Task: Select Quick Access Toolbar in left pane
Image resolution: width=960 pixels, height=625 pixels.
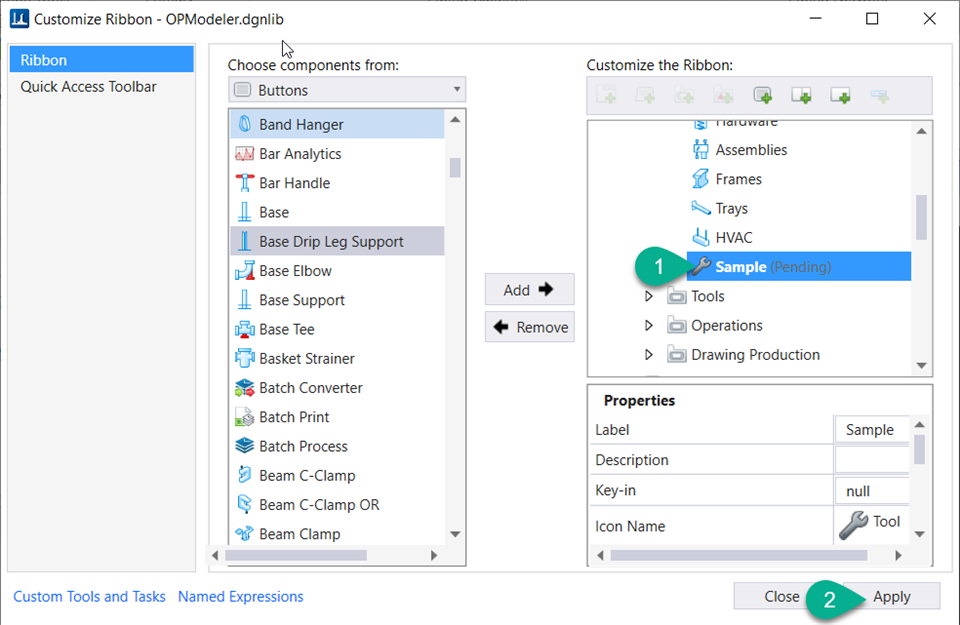Action: click(x=102, y=87)
